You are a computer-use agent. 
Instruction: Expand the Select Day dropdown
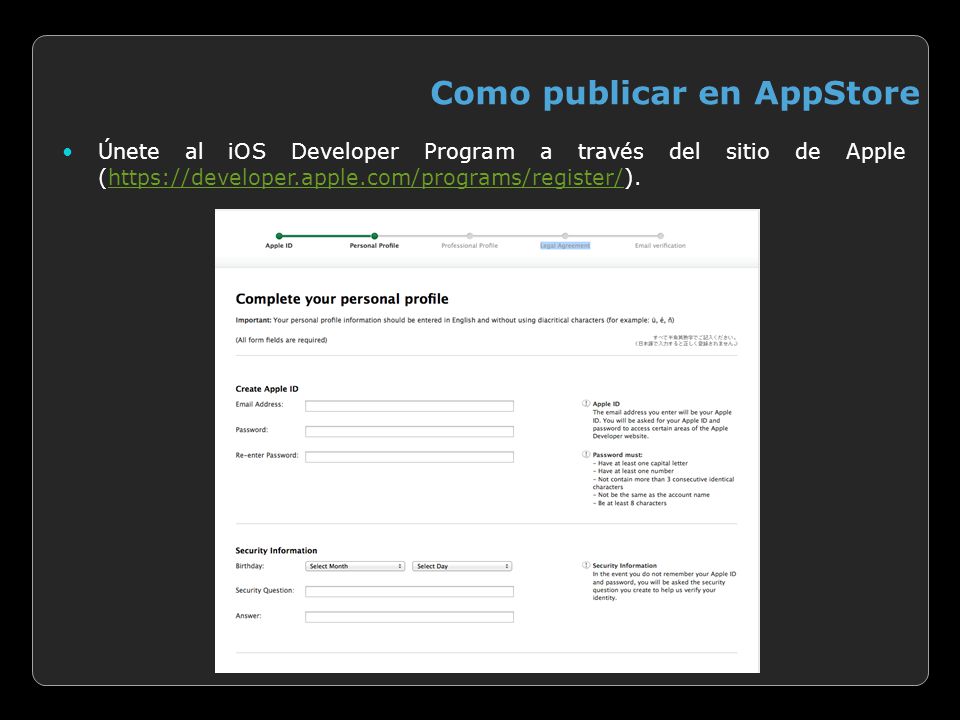pyautogui.click(x=462, y=566)
